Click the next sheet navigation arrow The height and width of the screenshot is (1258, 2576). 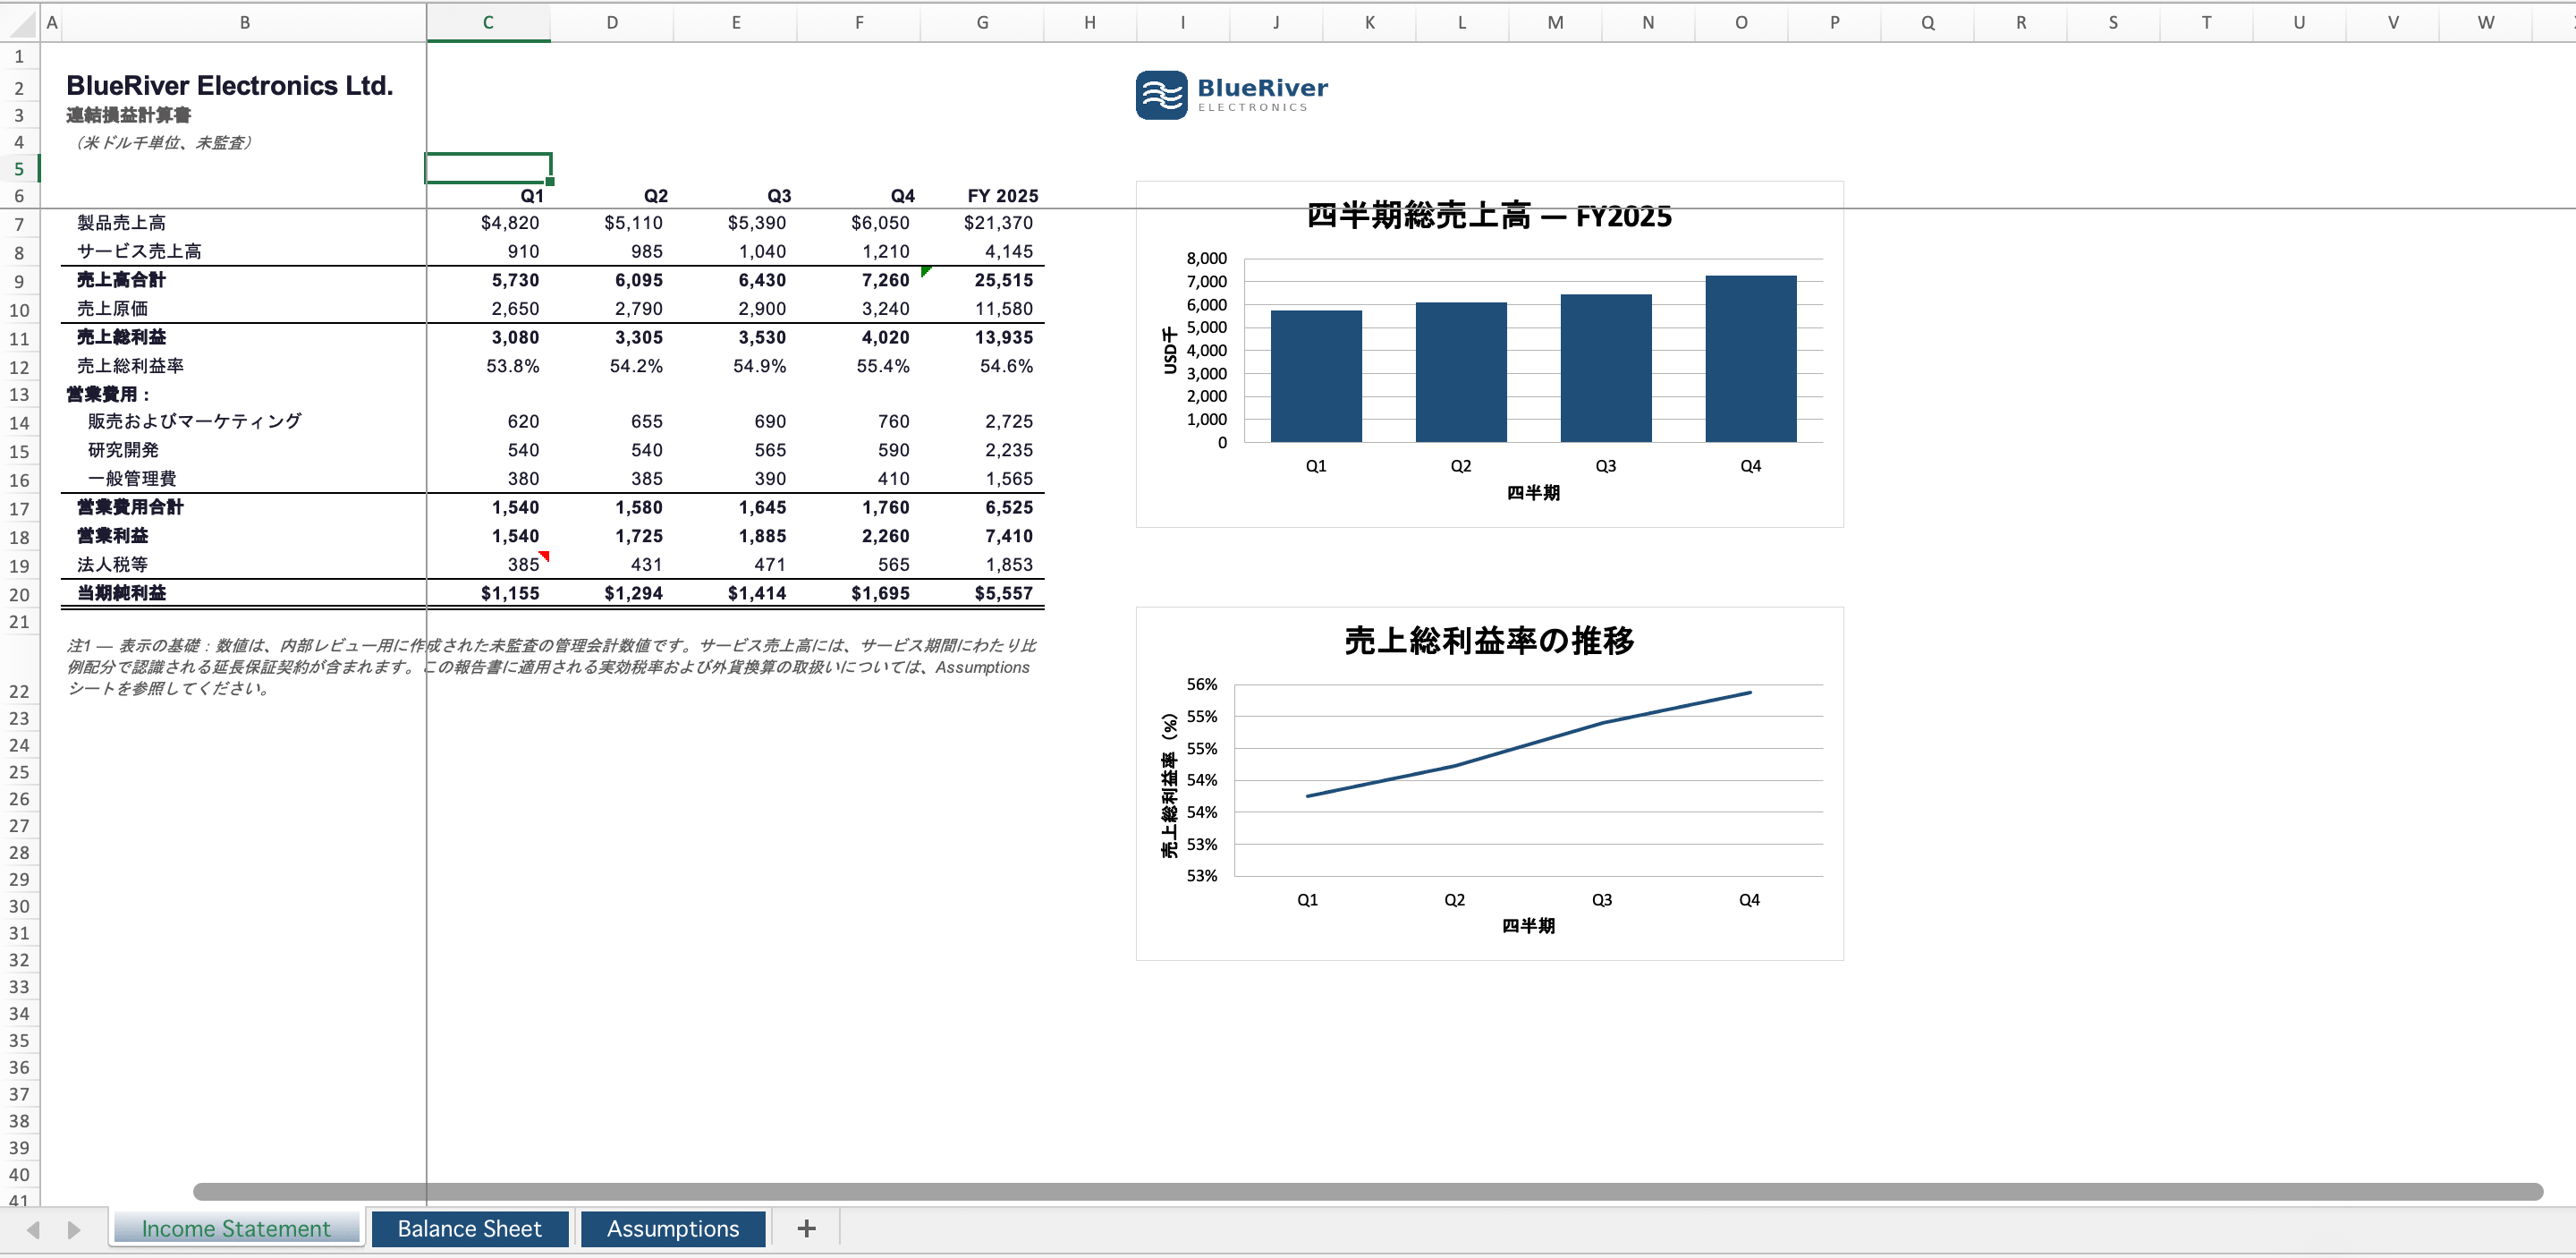coord(73,1229)
